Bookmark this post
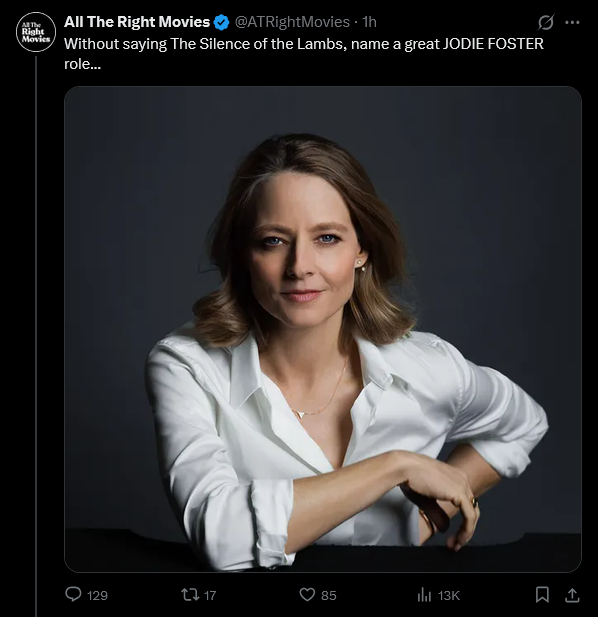This screenshot has width=598, height=617. (543, 595)
